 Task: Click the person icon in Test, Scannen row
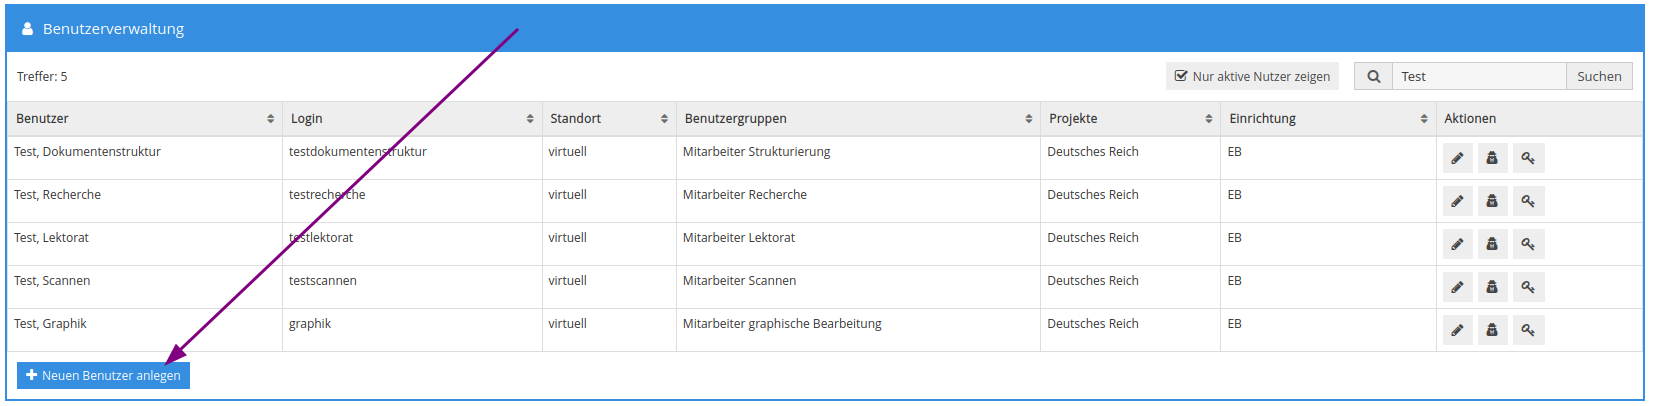click(1492, 287)
